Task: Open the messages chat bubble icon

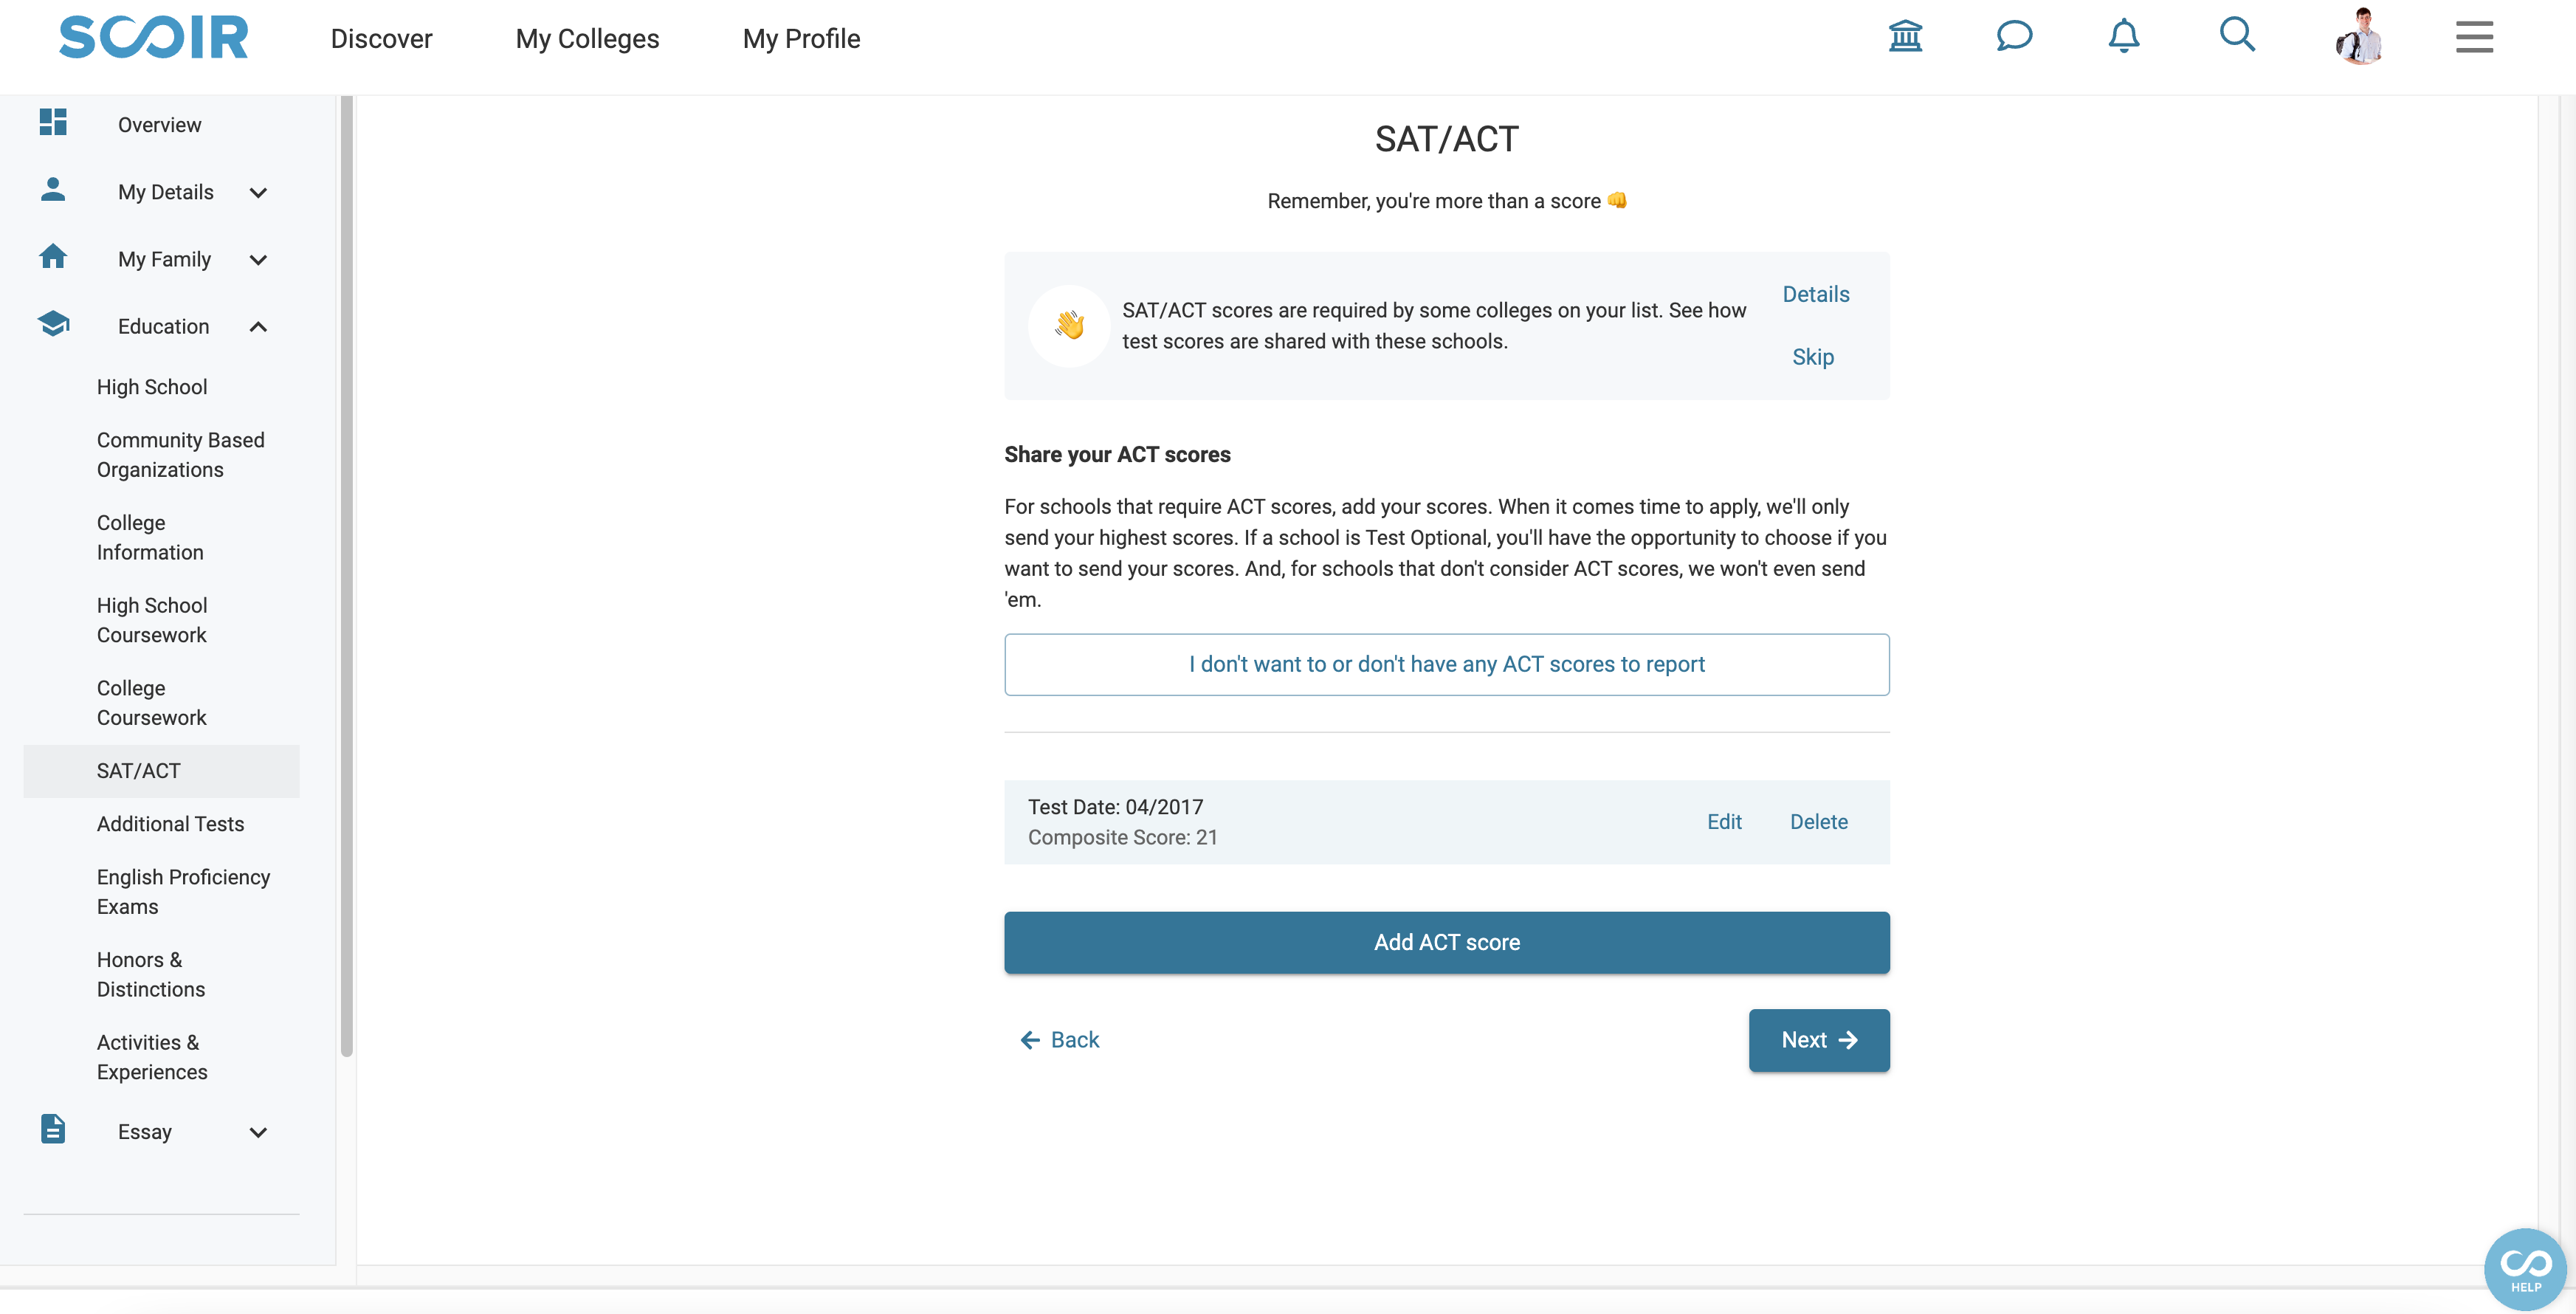Action: 2014,37
